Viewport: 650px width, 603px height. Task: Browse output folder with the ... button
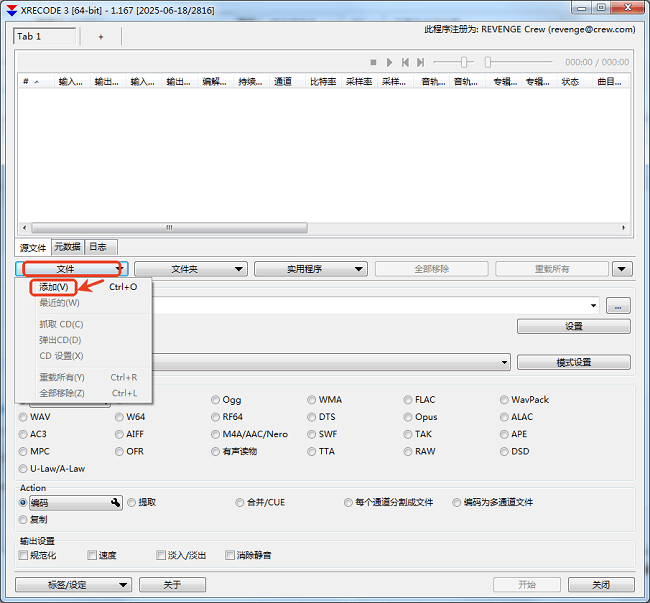(x=618, y=306)
